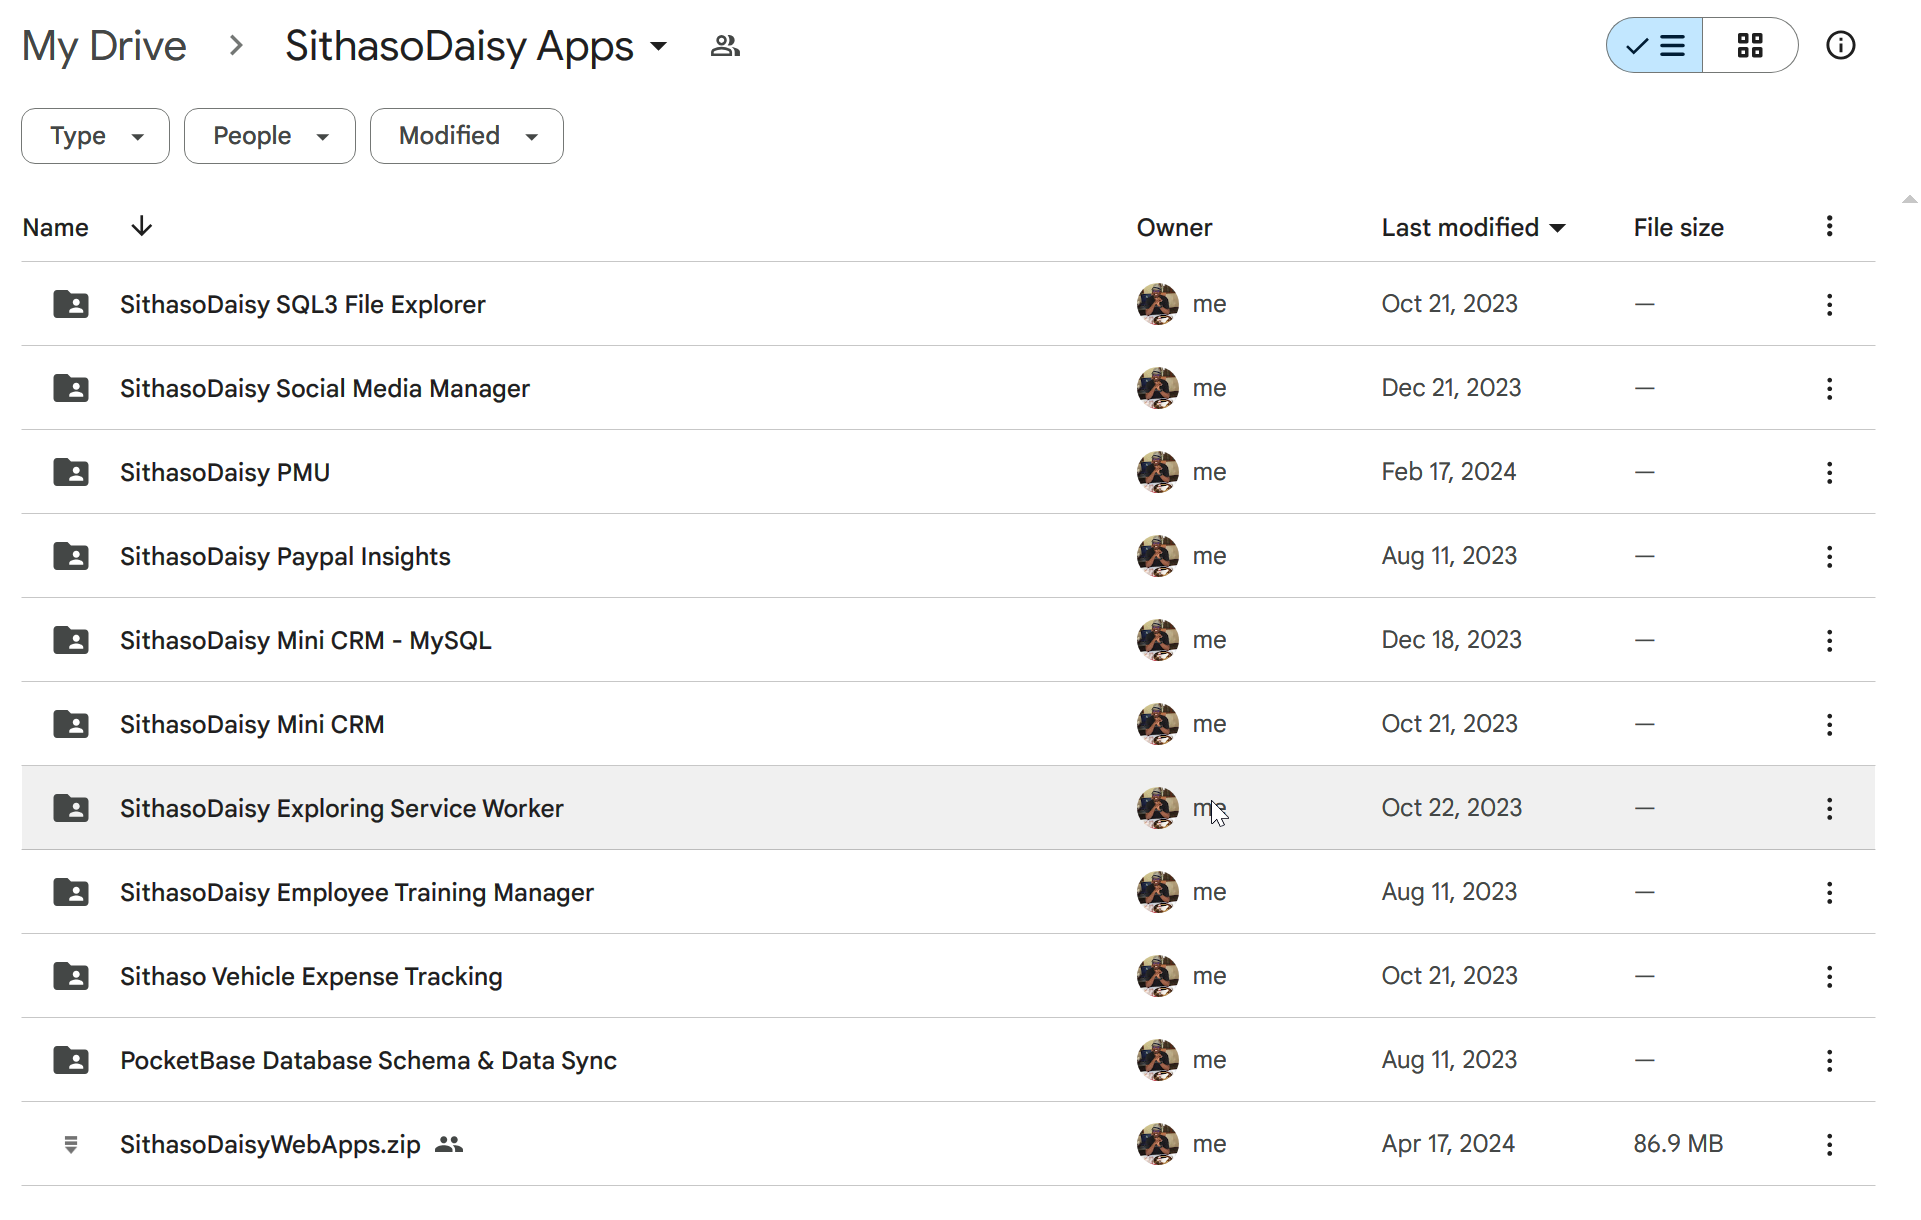Click owner avatar on SithasoDaisy Mini CRM row

1157,724
